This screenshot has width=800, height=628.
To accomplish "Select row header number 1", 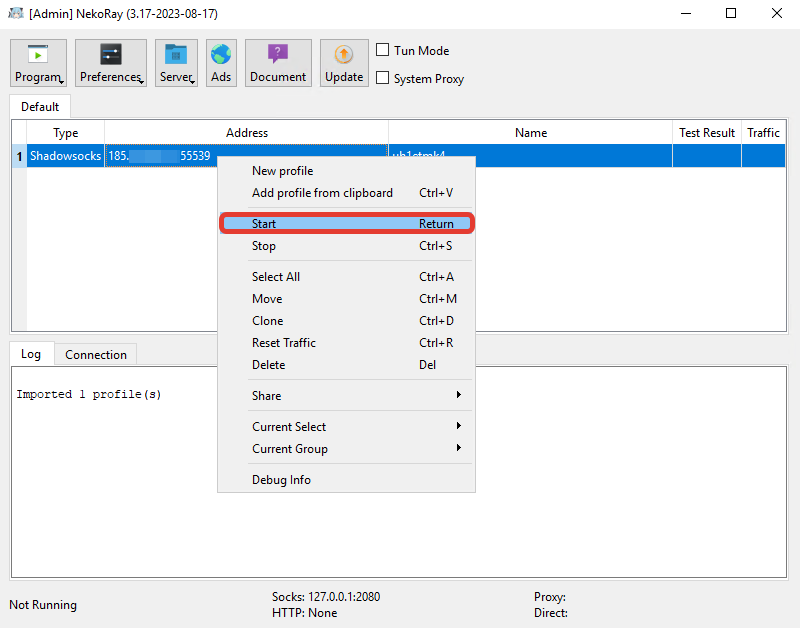I will point(19,156).
